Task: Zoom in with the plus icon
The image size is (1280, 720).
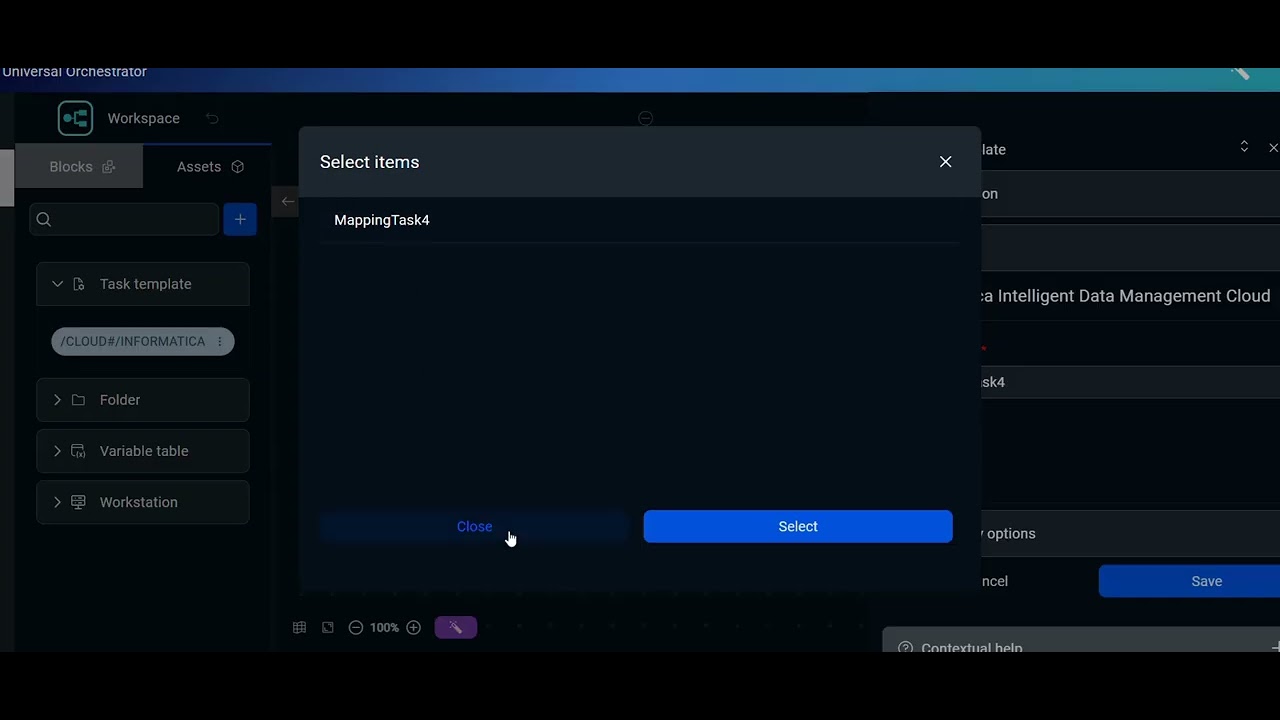Action: click(x=413, y=627)
